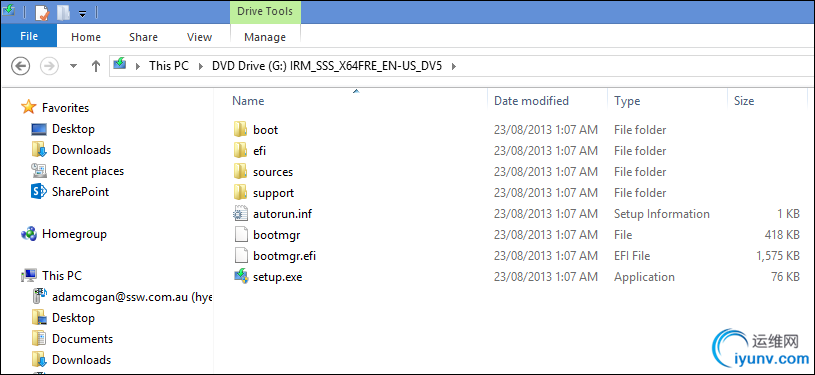Open Downloads under Favorites
This screenshot has height=375, width=815.
[x=82, y=150]
